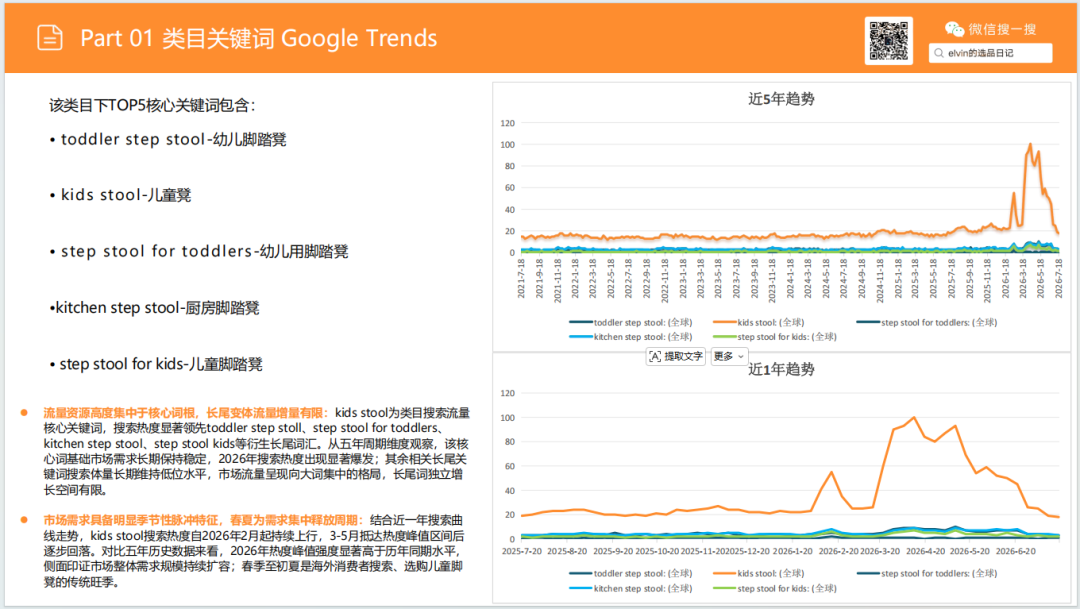Click the WeChat logo next to 微信搜一搜
The height and width of the screenshot is (609, 1080).
point(954,29)
